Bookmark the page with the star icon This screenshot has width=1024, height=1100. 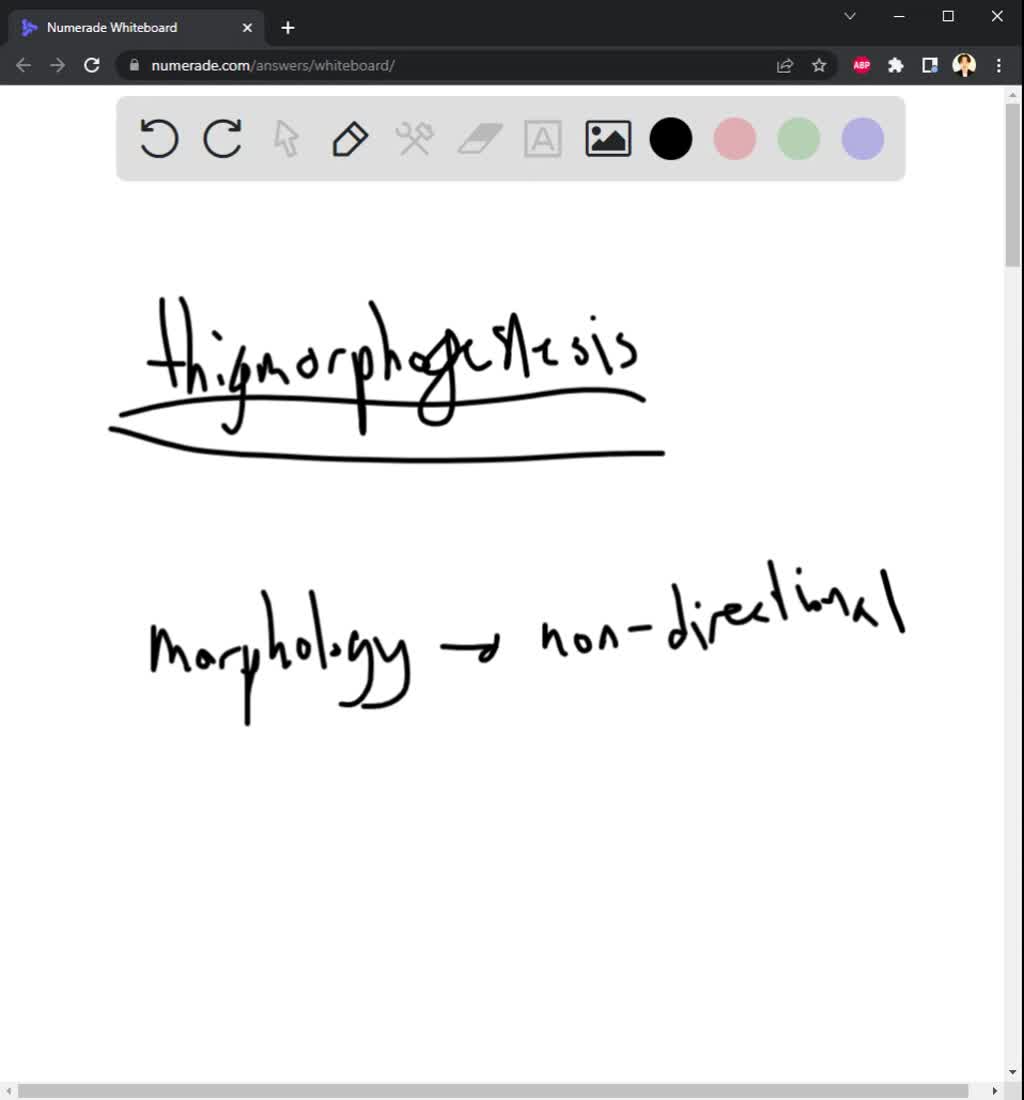tap(819, 64)
